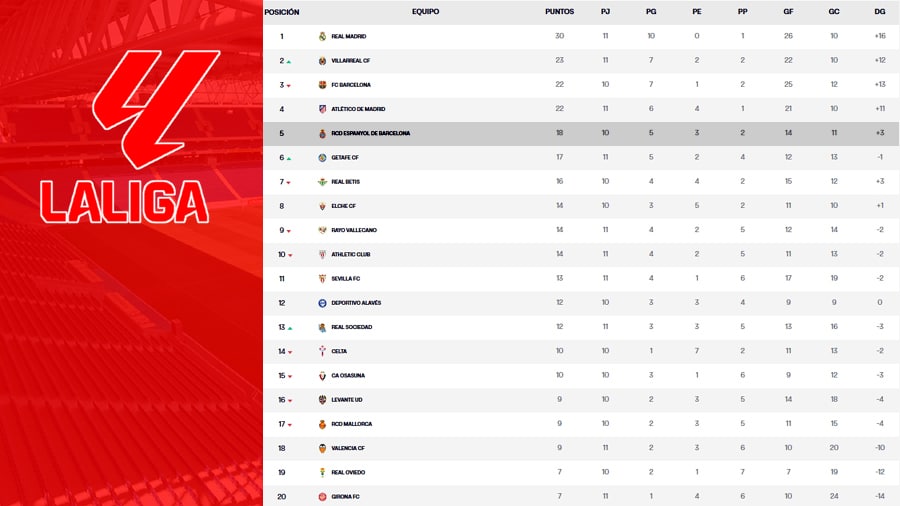Click the Getafe CF club crest

point(322,158)
